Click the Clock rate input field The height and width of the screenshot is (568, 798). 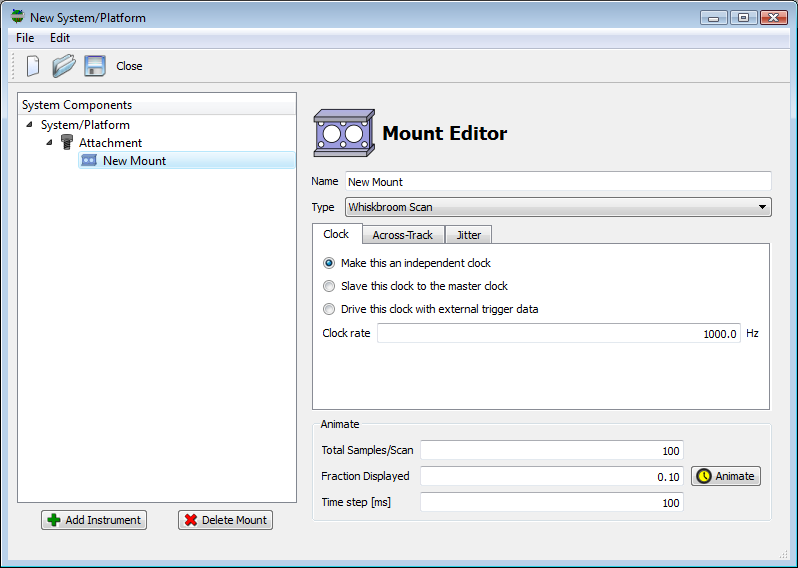tap(558, 334)
